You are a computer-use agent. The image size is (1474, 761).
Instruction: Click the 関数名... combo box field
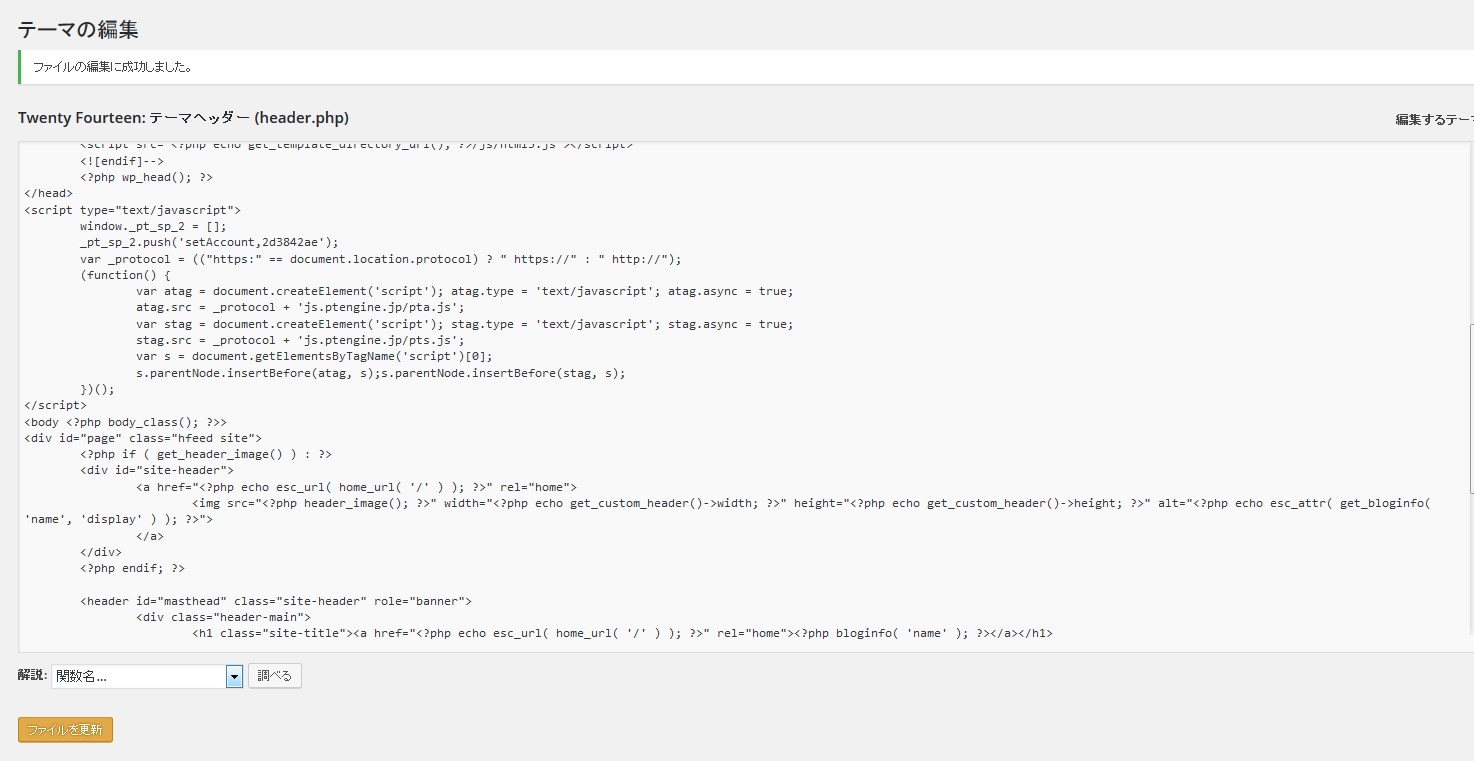point(139,677)
